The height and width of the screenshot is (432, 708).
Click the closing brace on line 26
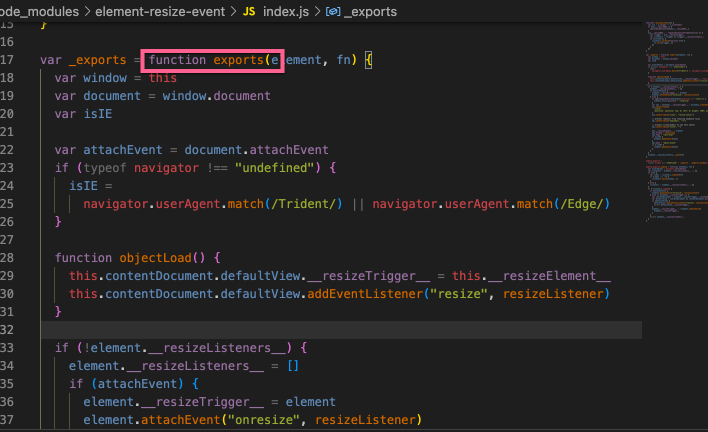(x=58, y=222)
